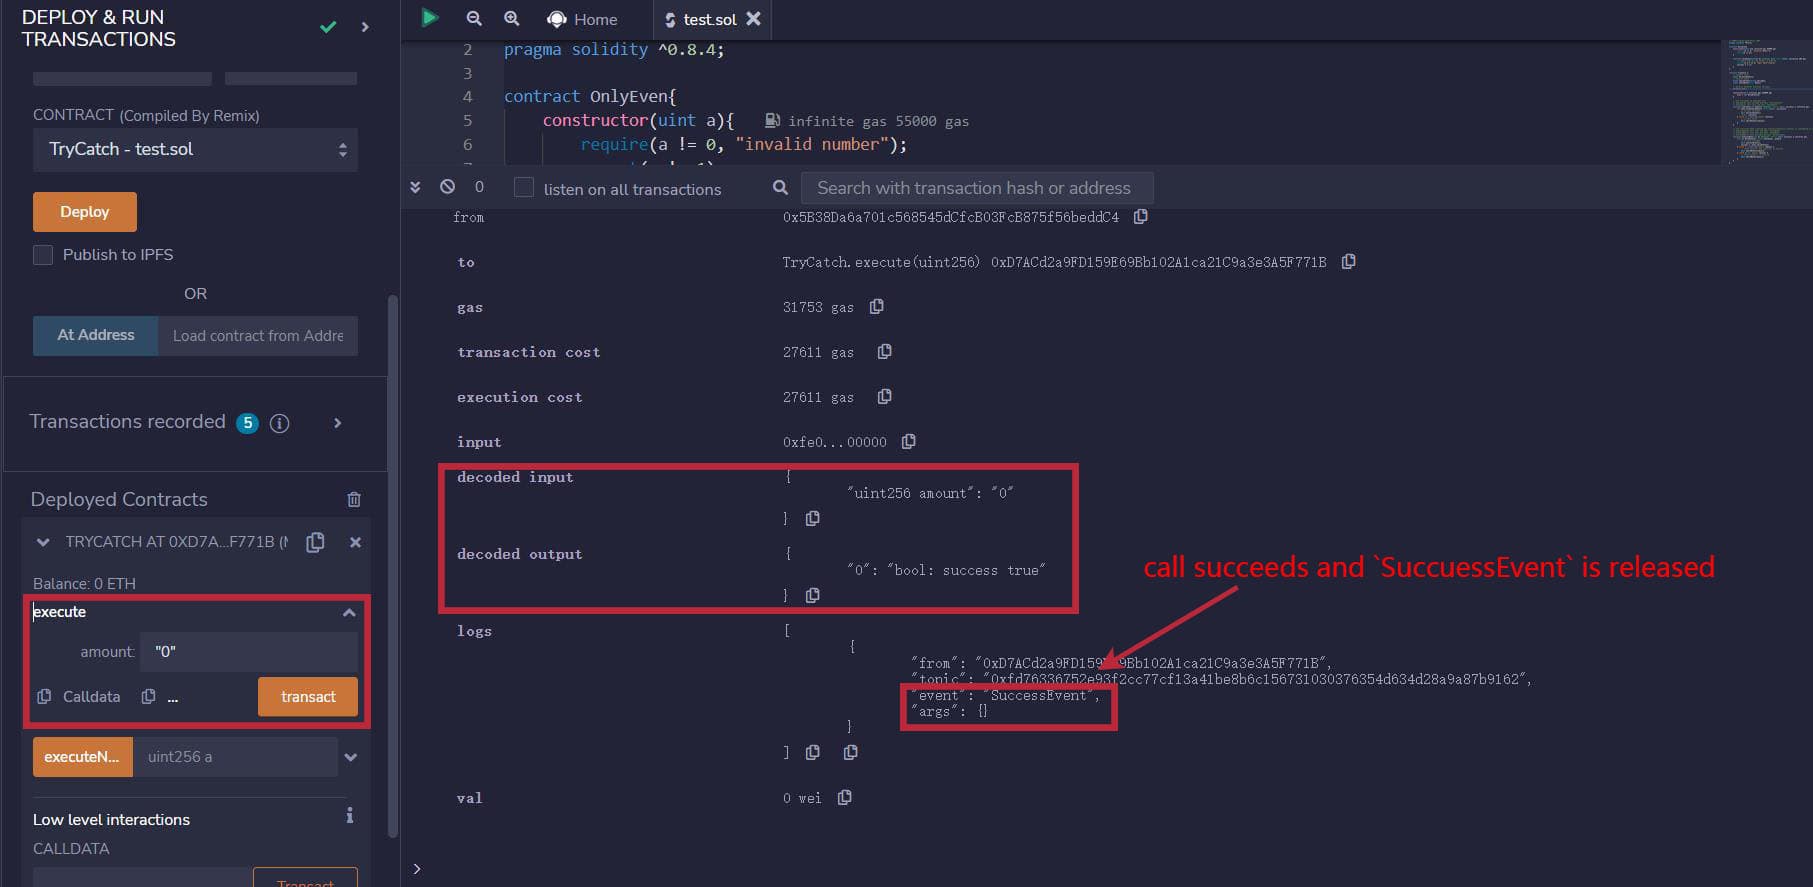The image size is (1813, 887).
Task: Focus the transaction hash search field
Action: 976,188
